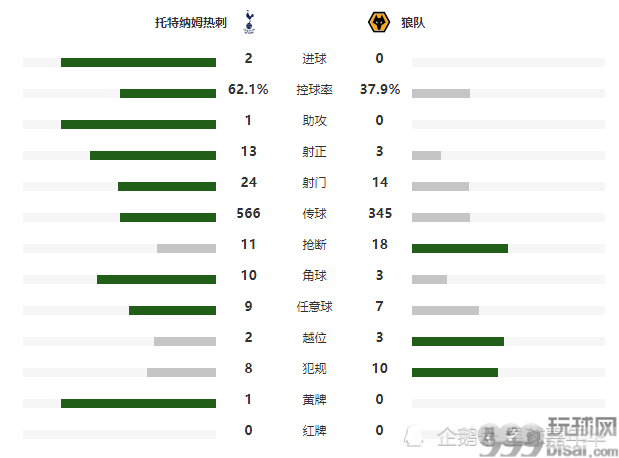Click the 传球 passes label
The width and height of the screenshot is (619, 458).
click(315, 214)
